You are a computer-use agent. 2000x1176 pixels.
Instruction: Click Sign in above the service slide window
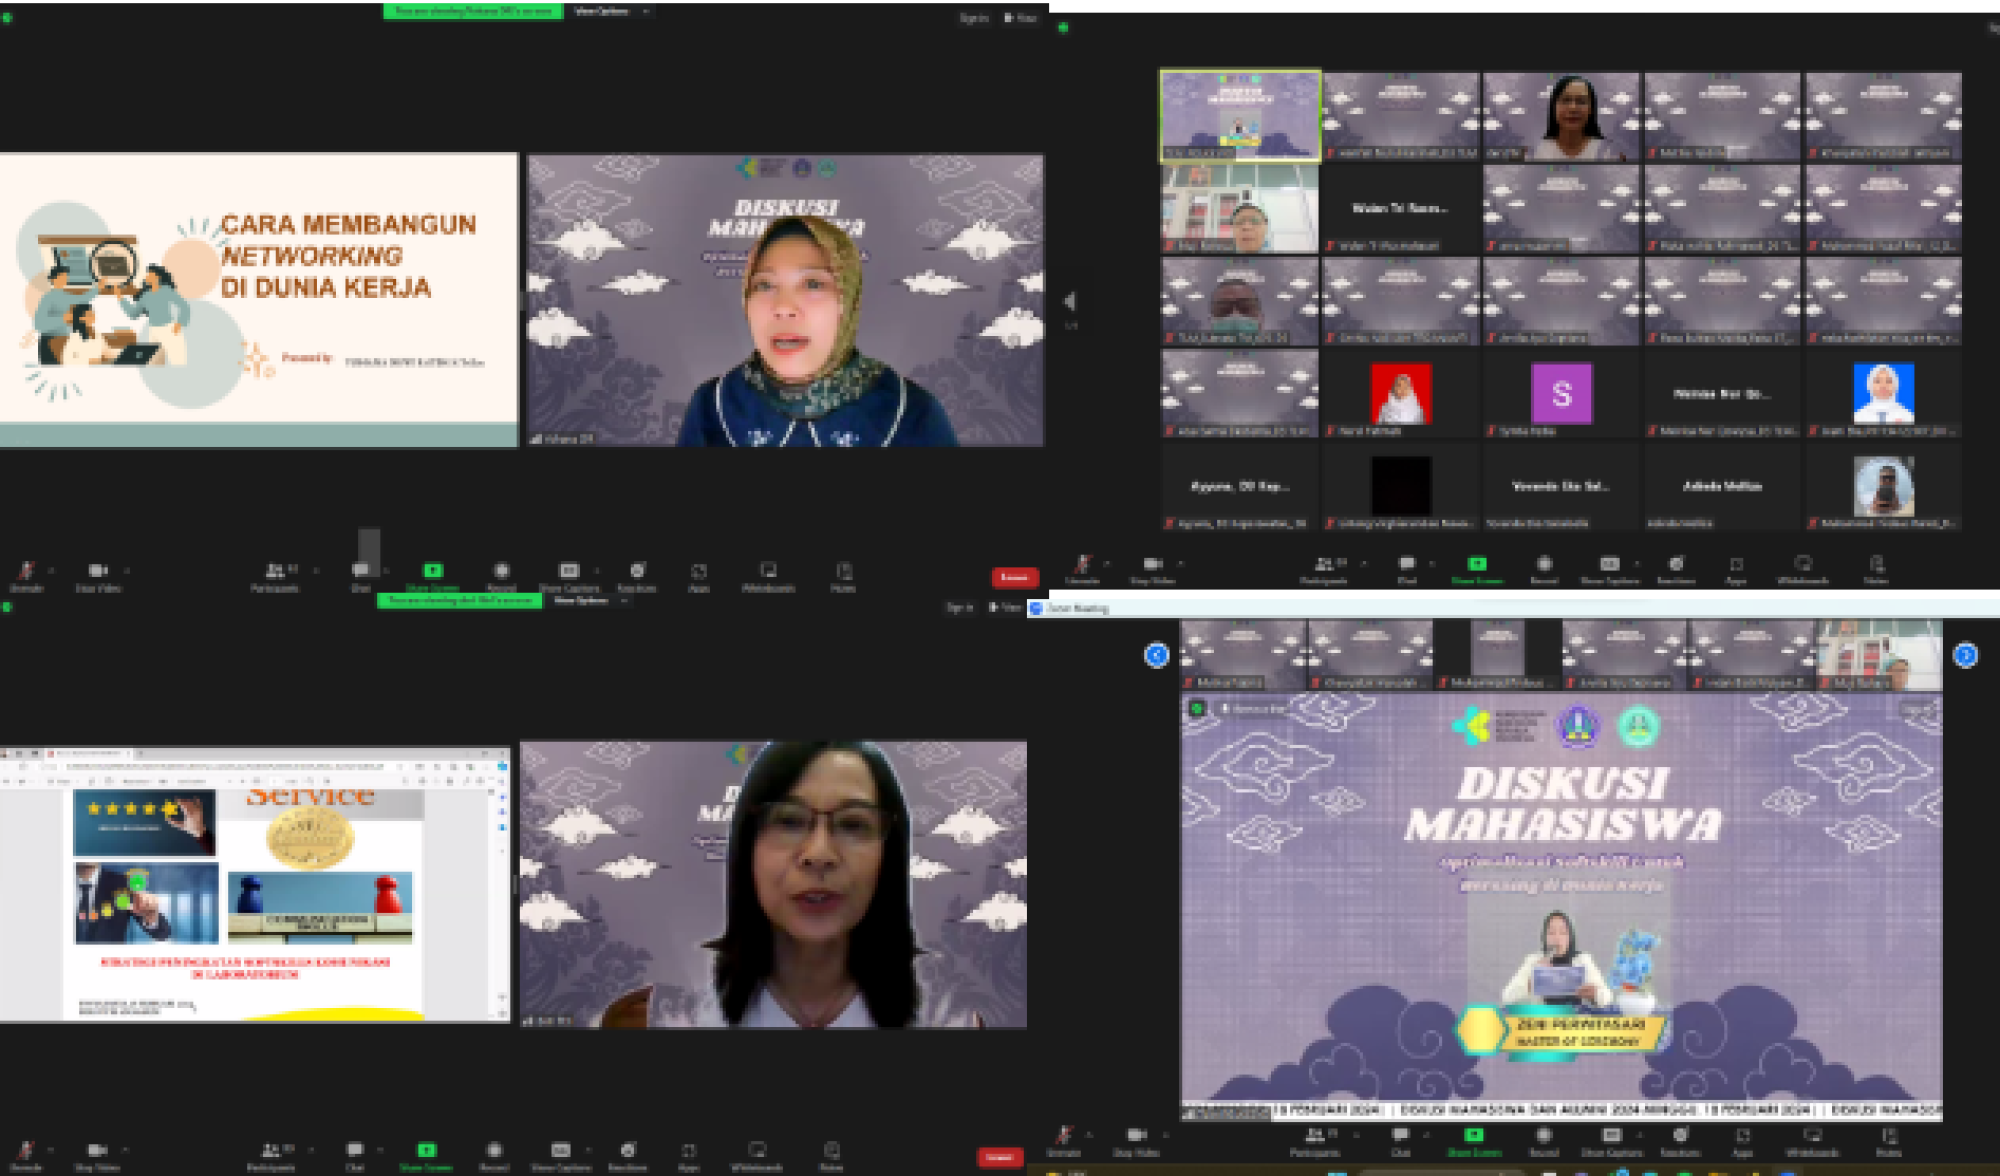(x=959, y=607)
